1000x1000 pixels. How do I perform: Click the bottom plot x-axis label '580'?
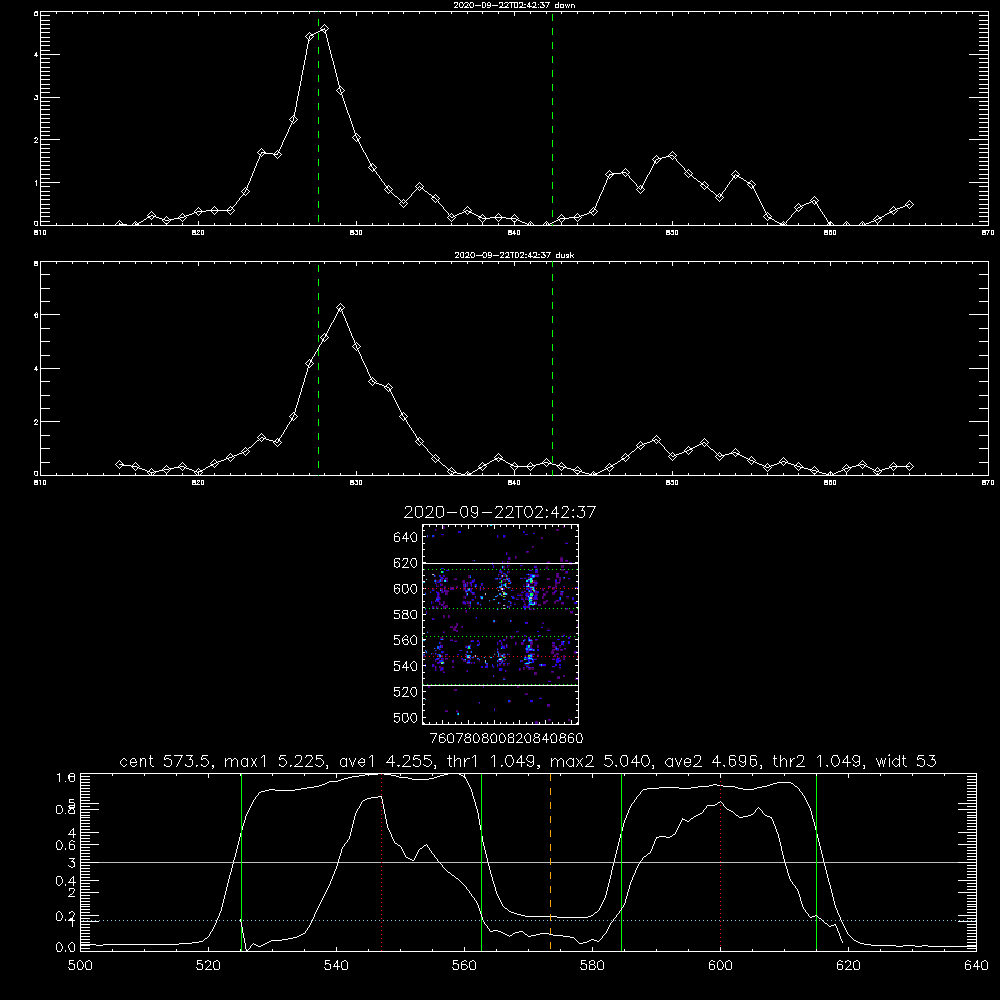[x=592, y=966]
